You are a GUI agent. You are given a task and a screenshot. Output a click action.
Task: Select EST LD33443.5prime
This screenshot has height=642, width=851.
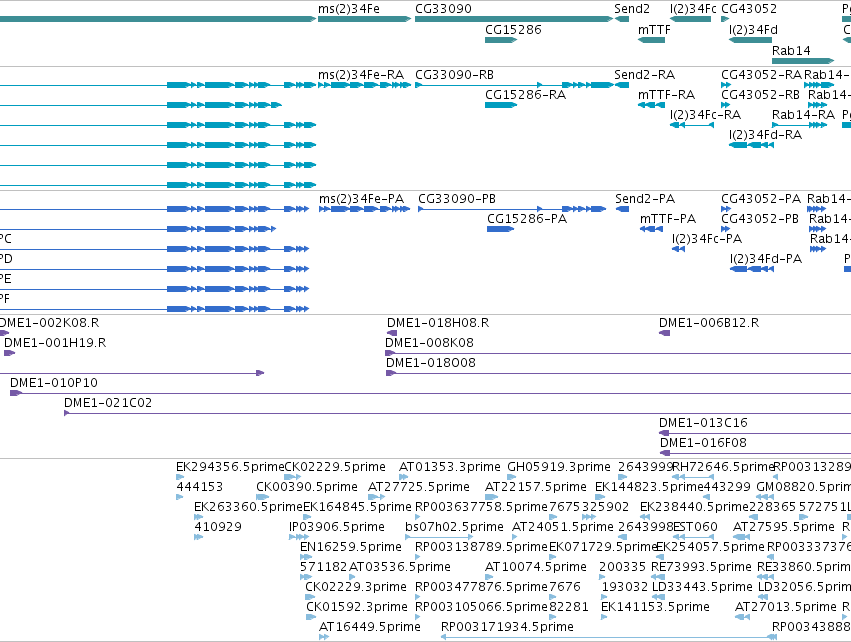657,597
